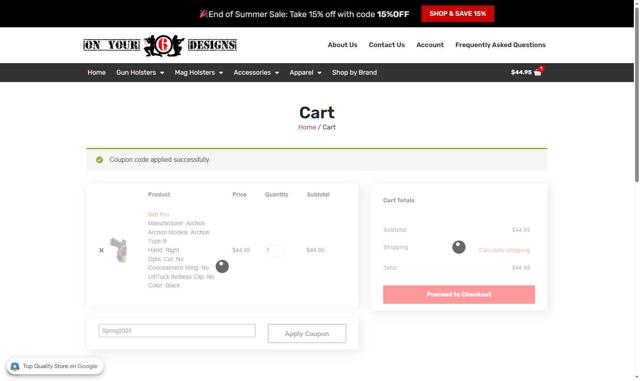Open the IWB Pro product link
Viewport: 640px width, 381px height.
(x=158, y=214)
